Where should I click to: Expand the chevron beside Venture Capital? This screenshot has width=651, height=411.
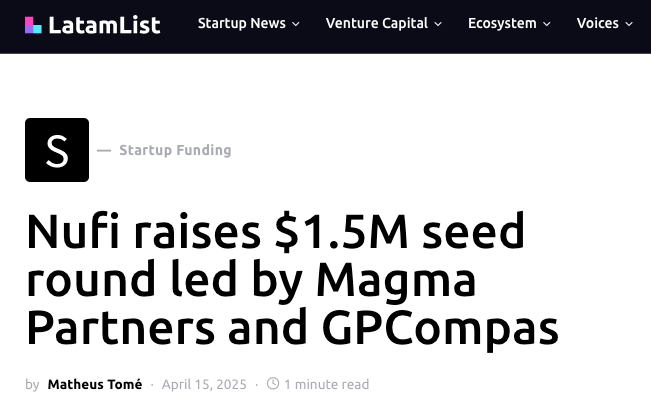(438, 24)
